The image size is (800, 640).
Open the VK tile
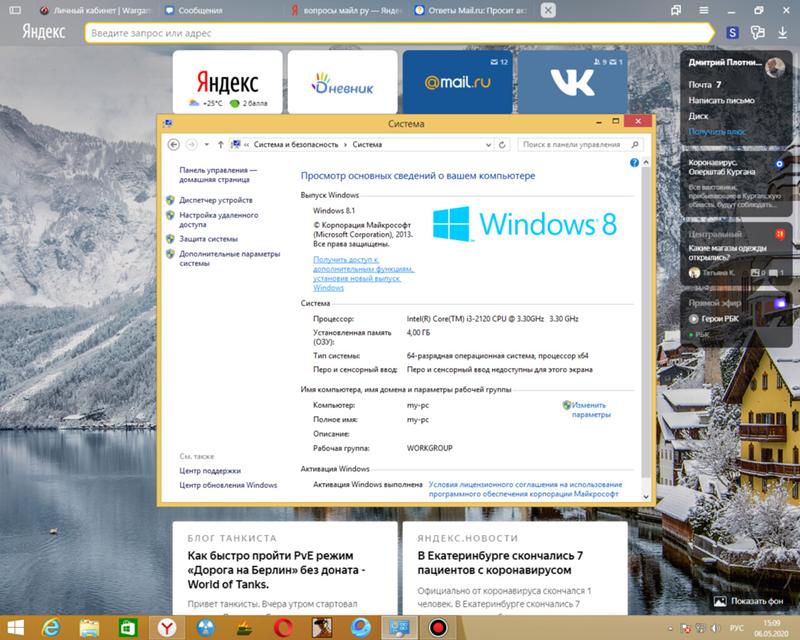tap(572, 82)
